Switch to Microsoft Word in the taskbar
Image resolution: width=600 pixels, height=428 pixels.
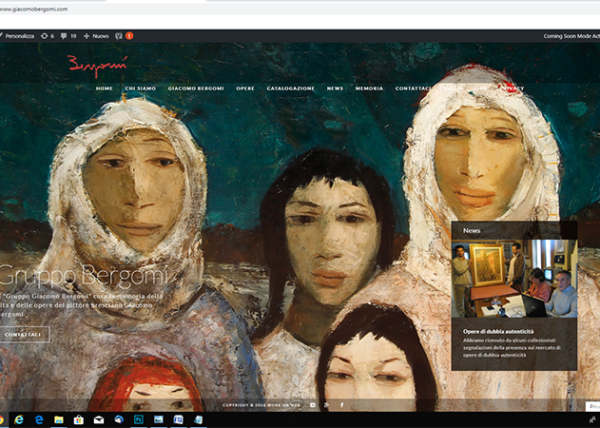[178, 420]
